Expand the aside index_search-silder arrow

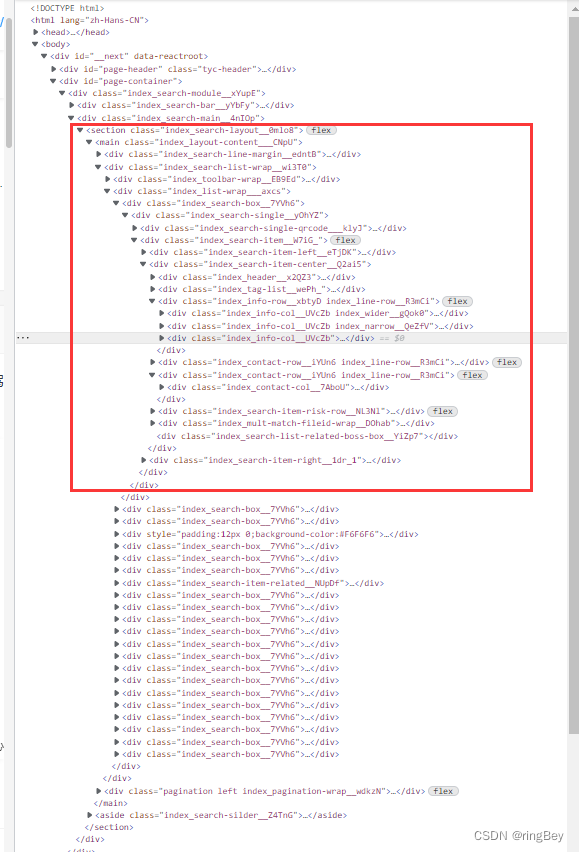(x=90, y=815)
